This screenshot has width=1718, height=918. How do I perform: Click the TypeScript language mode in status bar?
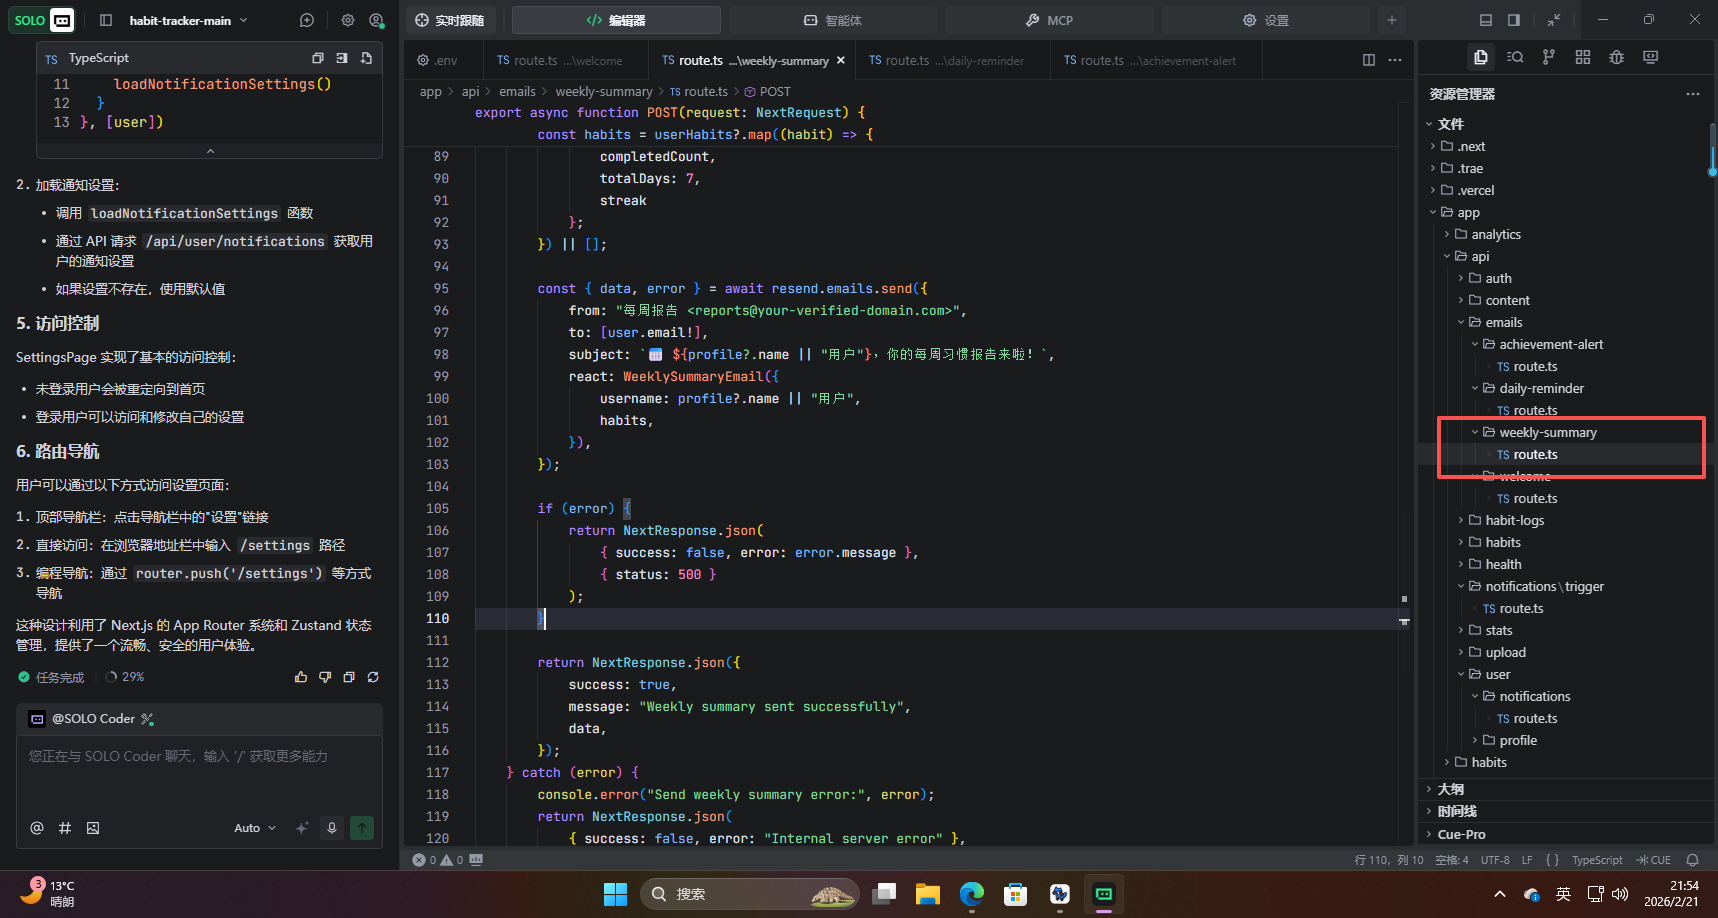coord(1597,860)
